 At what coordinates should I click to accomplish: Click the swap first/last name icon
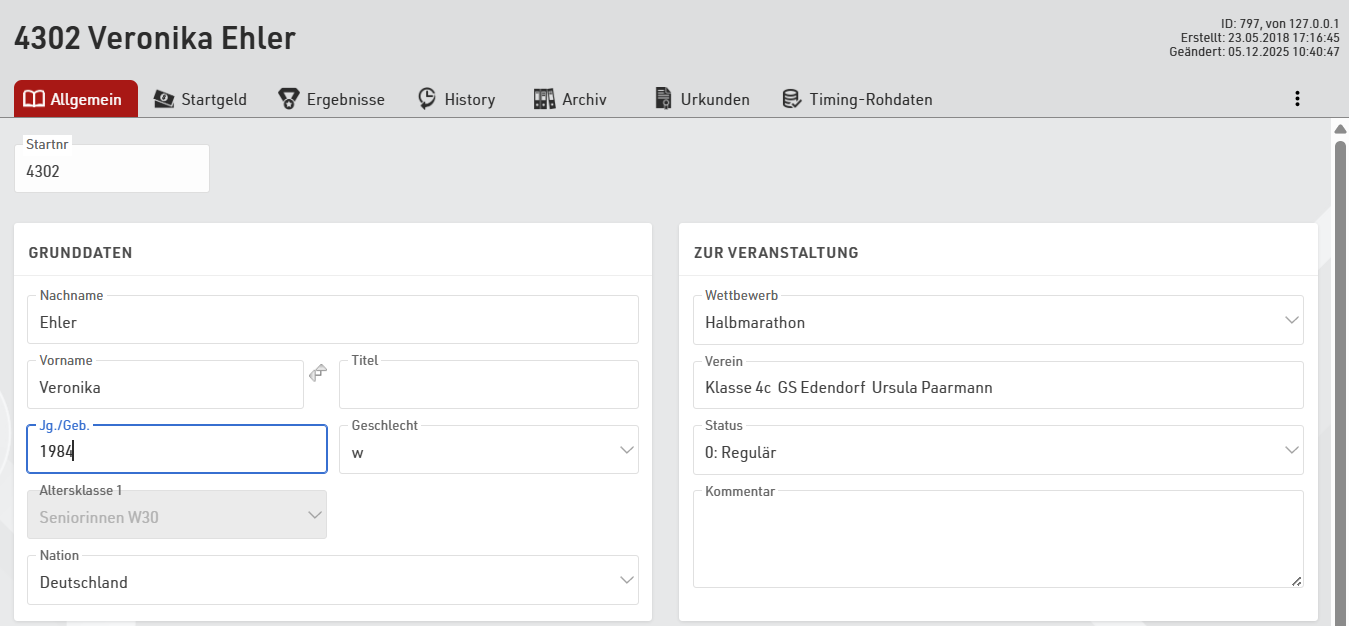[318, 373]
